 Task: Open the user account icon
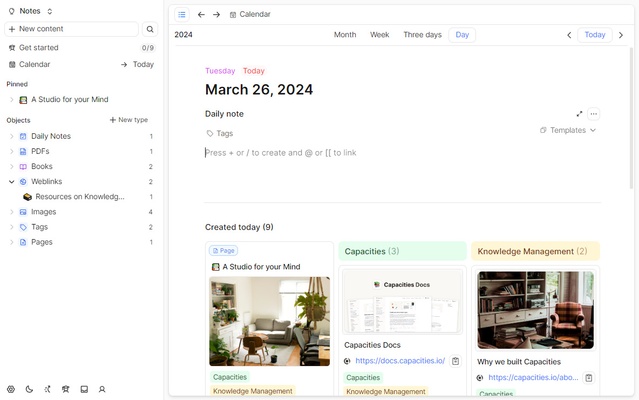(x=102, y=389)
